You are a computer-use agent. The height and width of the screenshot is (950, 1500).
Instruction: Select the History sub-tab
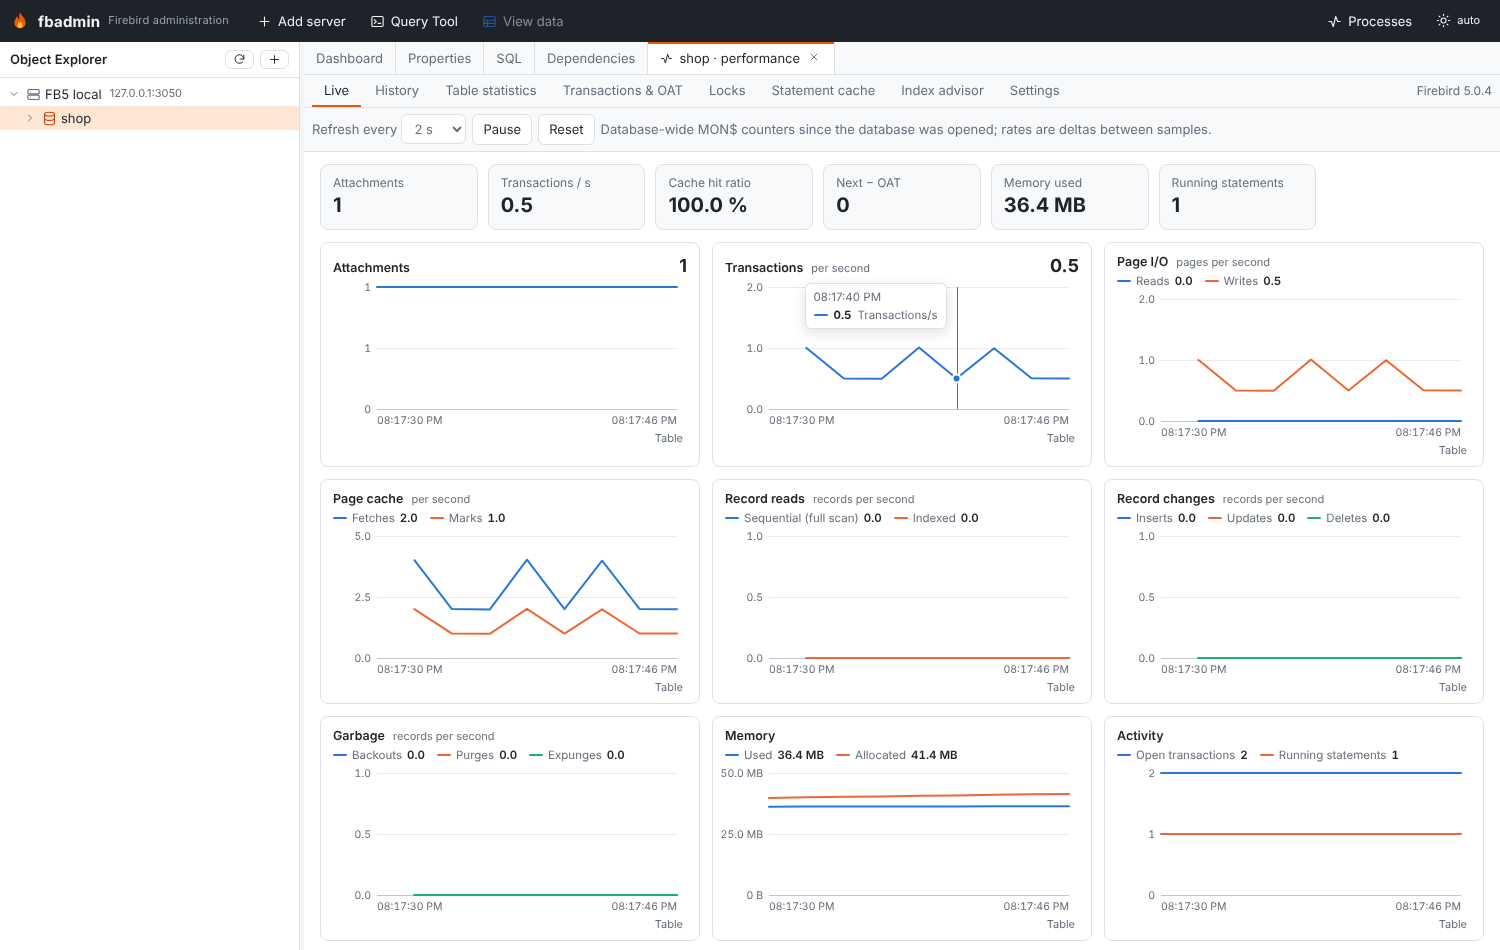[397, 90]
